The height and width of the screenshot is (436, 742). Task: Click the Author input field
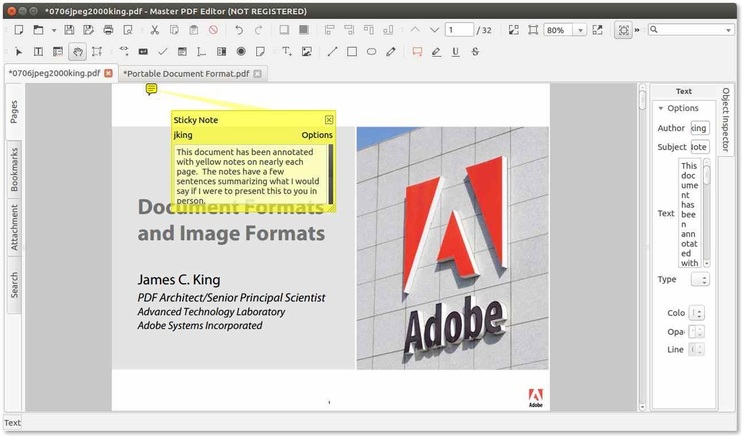(699, 128)
